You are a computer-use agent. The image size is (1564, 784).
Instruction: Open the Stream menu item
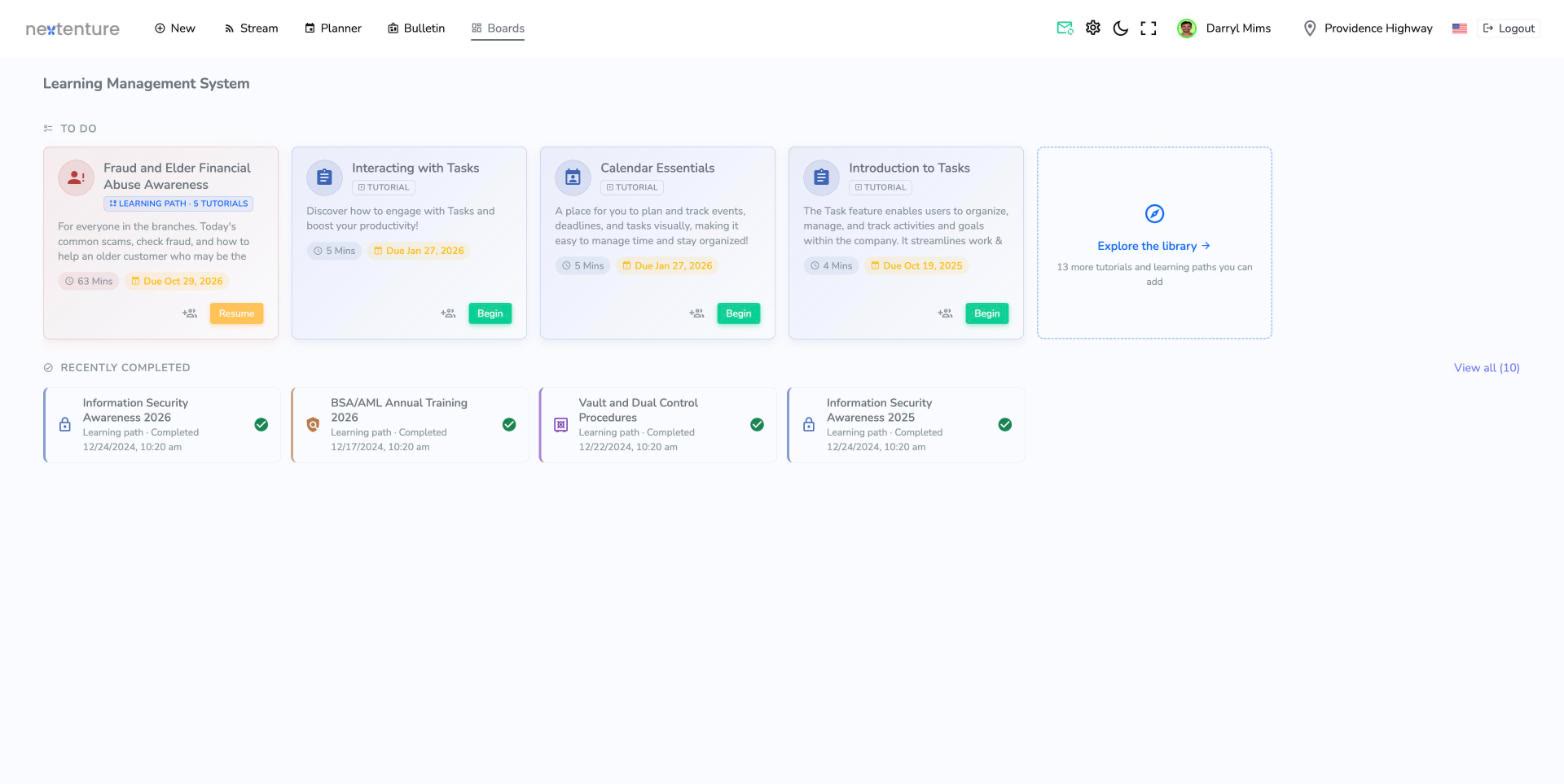251,28
